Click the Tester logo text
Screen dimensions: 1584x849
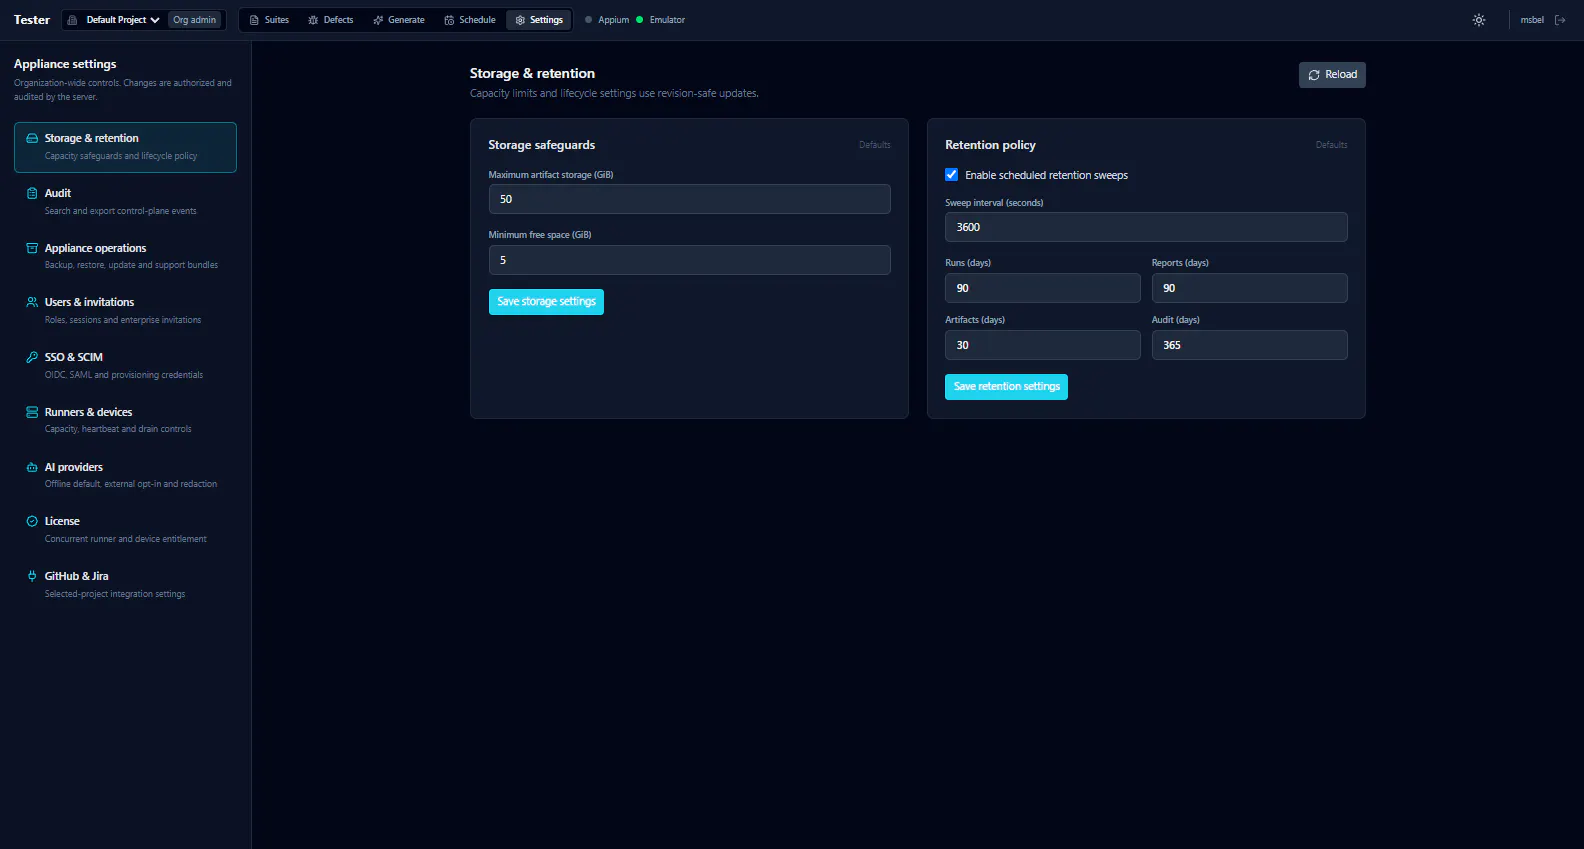tap(32, 20)
